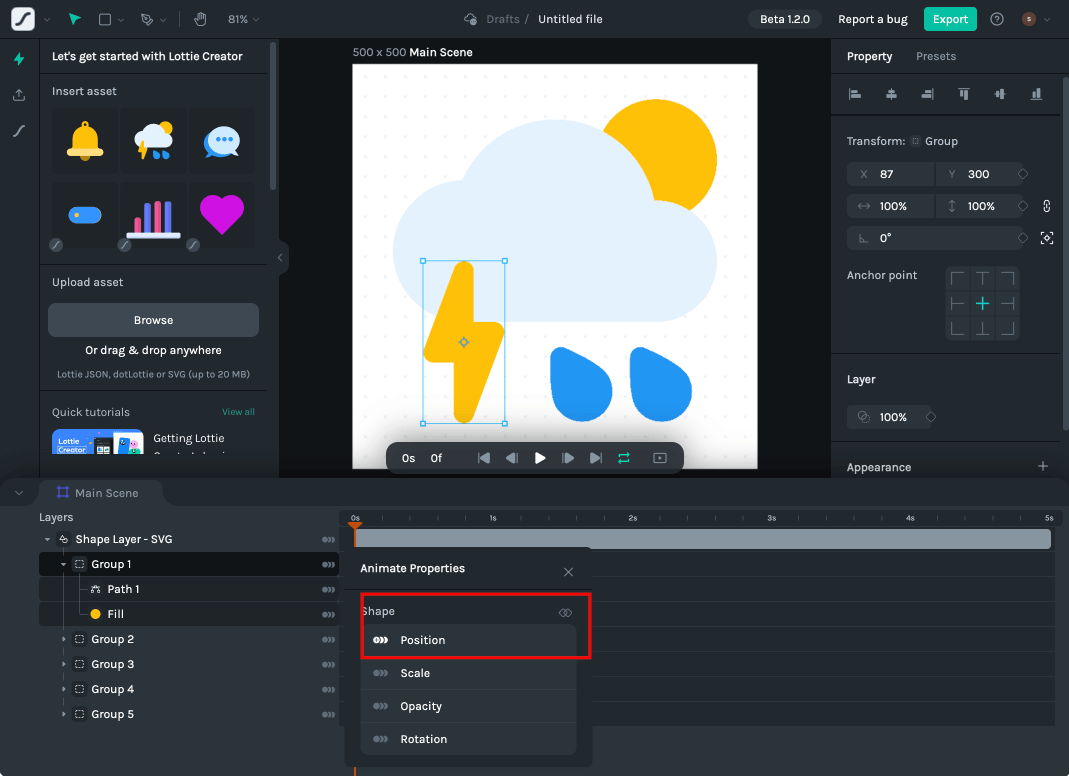This screenshot has height=776, width=1069.
Task: Set the rotation keyframe diamond for angle
Action: (x=1022, y=238)
